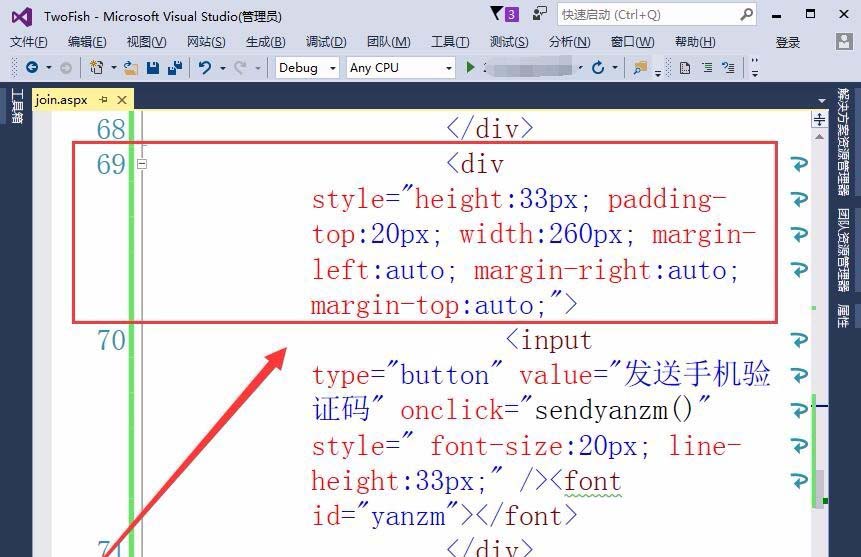
Task: Open the New Project dropdown arrow
Action: point(114,68)
